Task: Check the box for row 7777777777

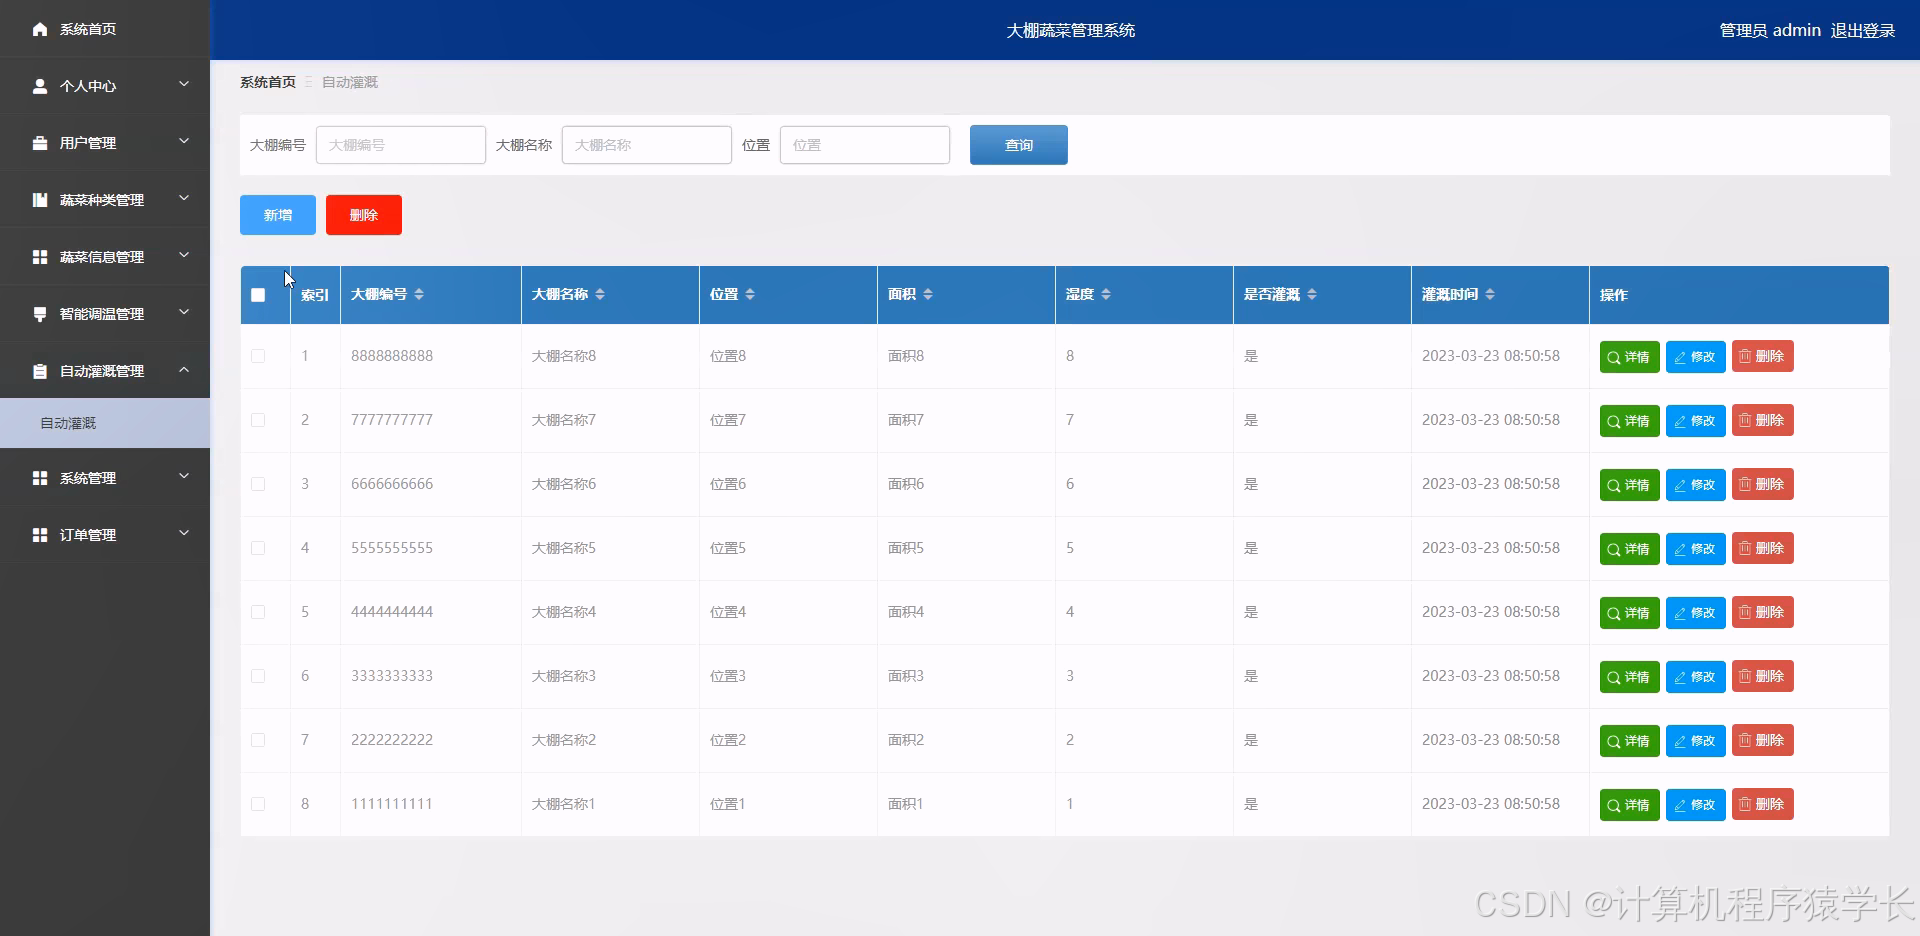Action: (x=258, y=420)
